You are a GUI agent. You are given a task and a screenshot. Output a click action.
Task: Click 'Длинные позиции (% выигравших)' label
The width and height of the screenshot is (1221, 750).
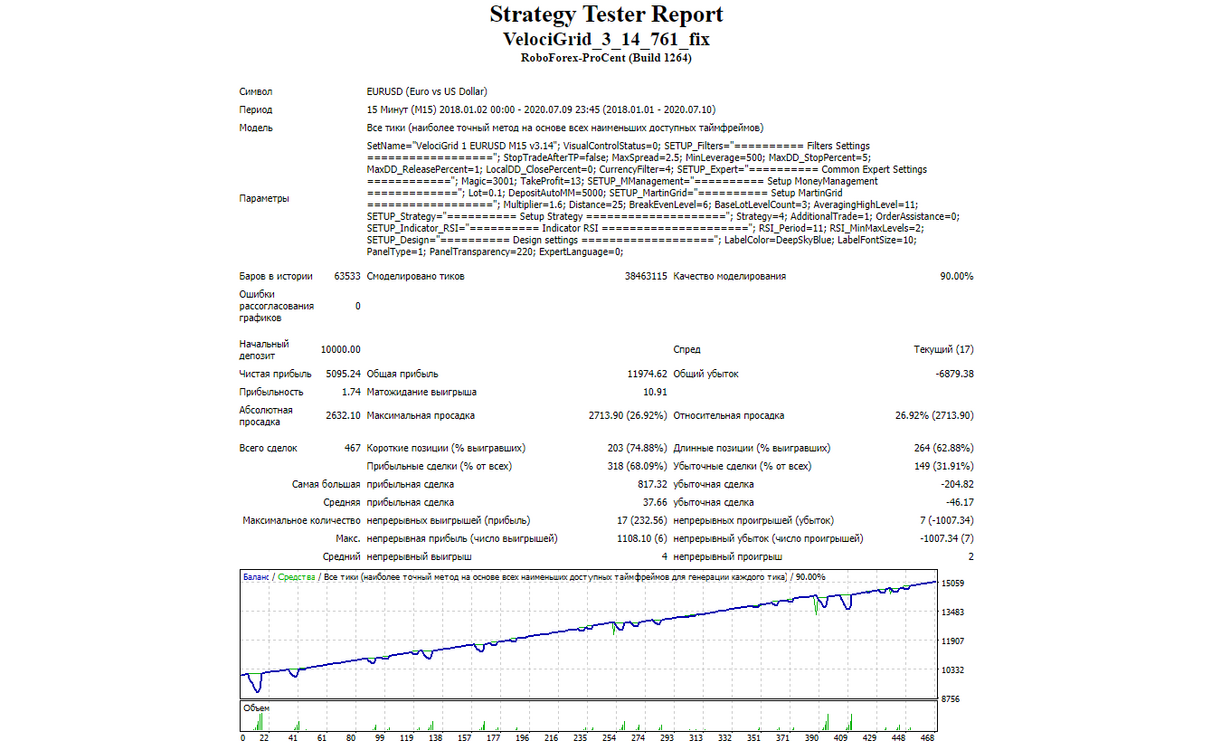[752, 448]
